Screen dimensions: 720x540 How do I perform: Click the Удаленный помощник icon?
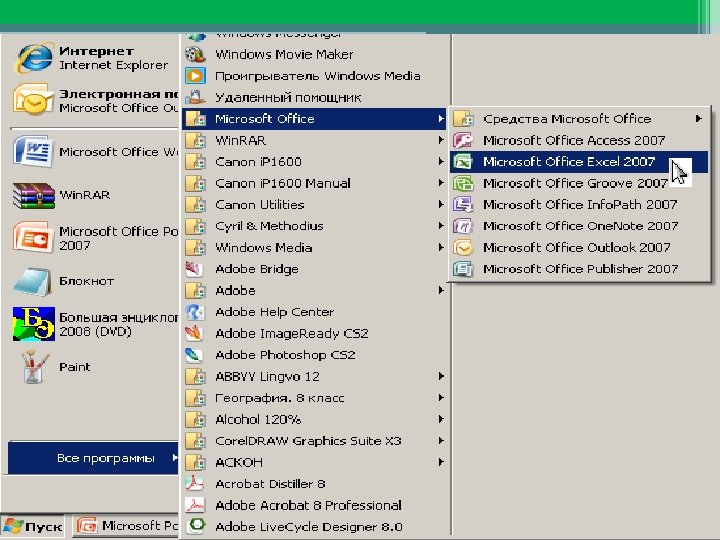pos(195,97)
